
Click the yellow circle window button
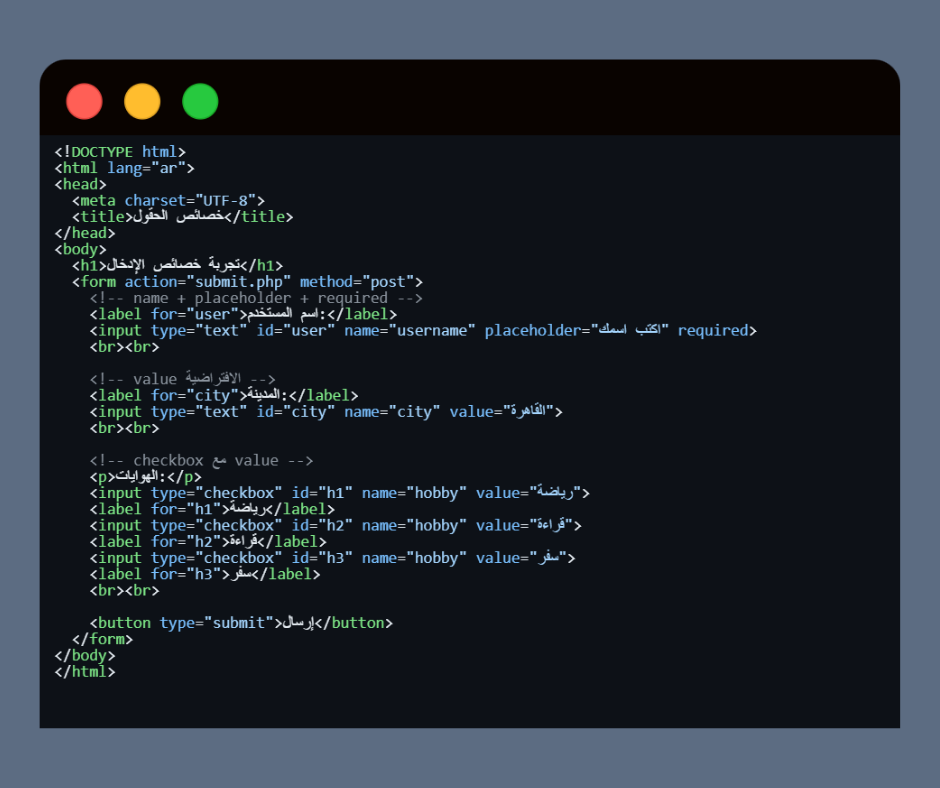click(142, 102)
